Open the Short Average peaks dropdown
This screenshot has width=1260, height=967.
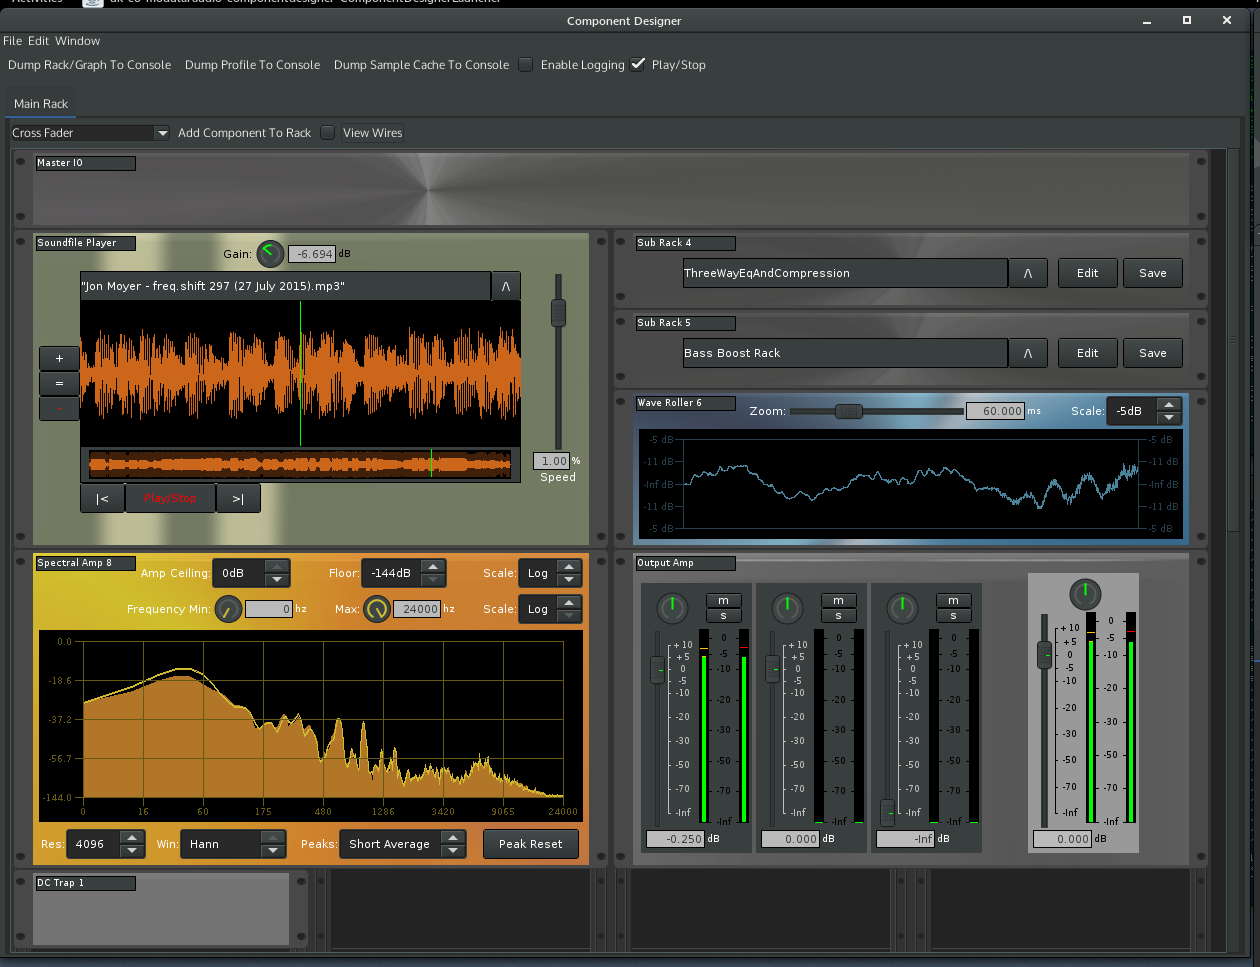point(402,844)
